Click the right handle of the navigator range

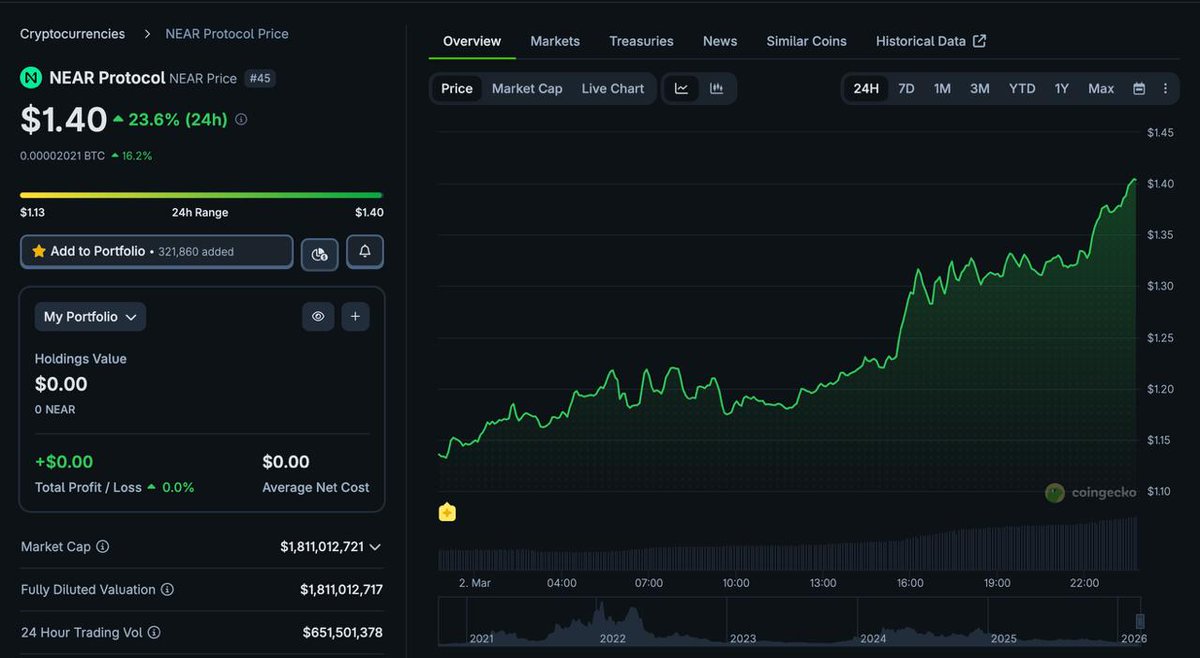pos(1140,622)
